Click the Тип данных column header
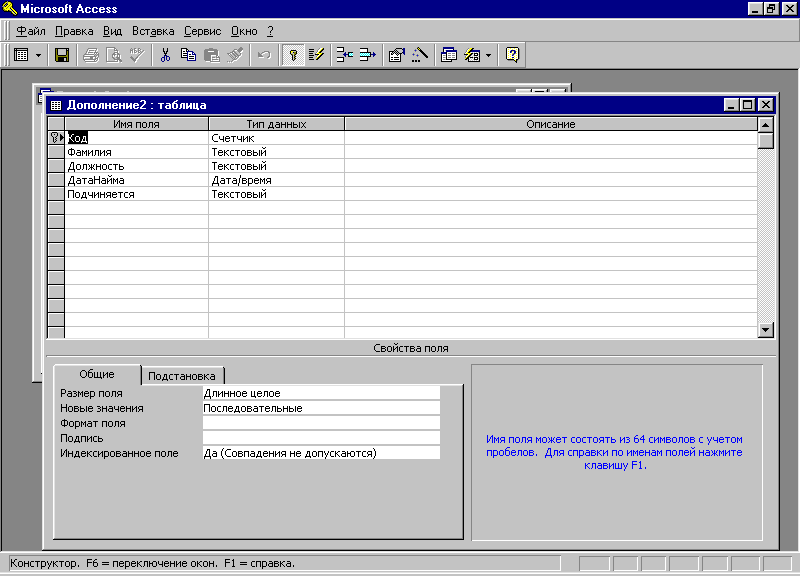This screenshot has height=576, width=800. (277, 124)
